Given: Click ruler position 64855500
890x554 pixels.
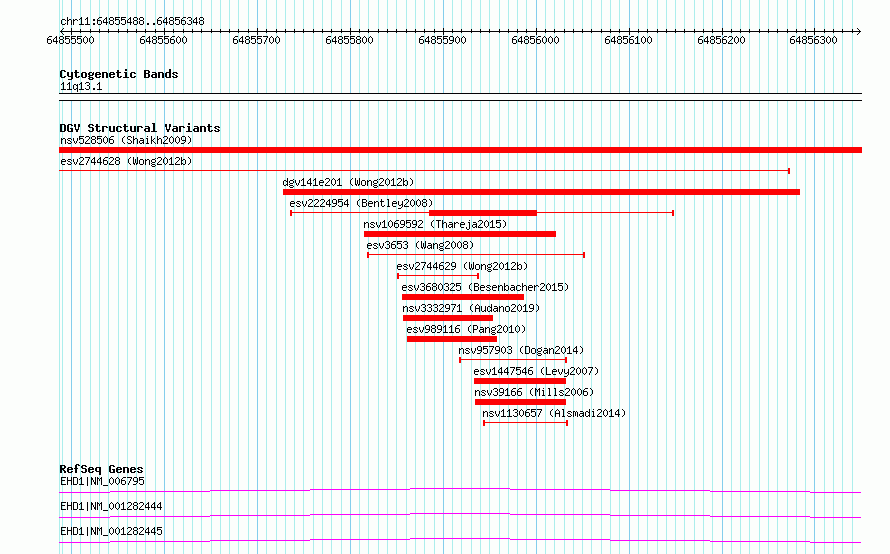Looking at the screenshot, I should tap(70, 40).
